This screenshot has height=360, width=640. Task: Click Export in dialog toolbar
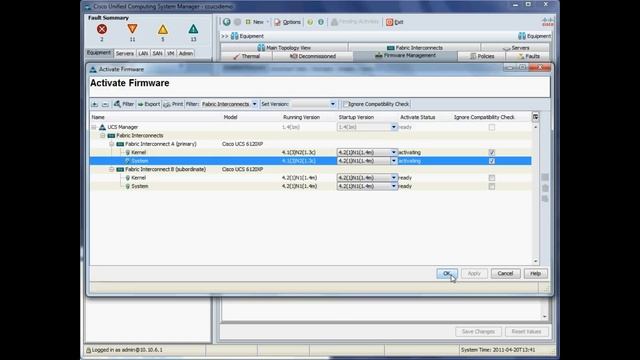click(149, 104)
